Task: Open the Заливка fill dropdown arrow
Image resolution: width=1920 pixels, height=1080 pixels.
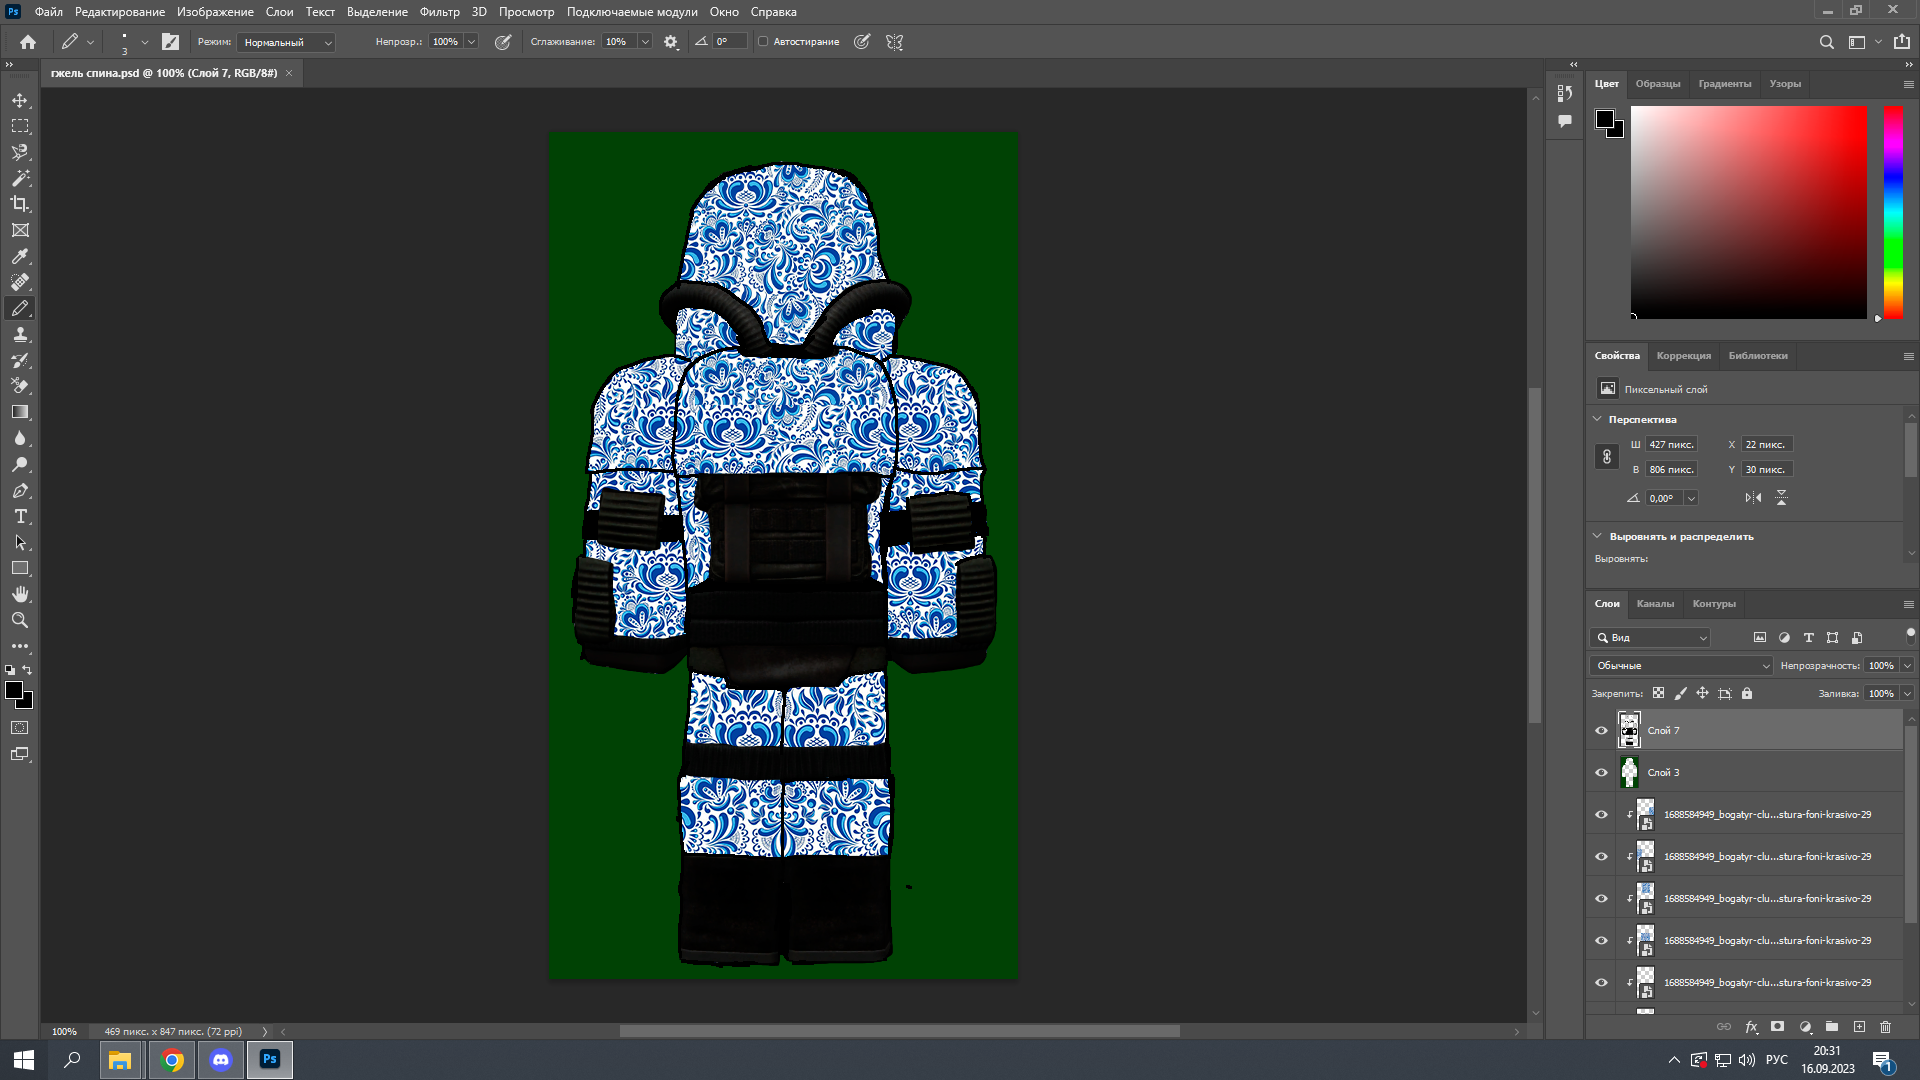Action: [1907, 694]
